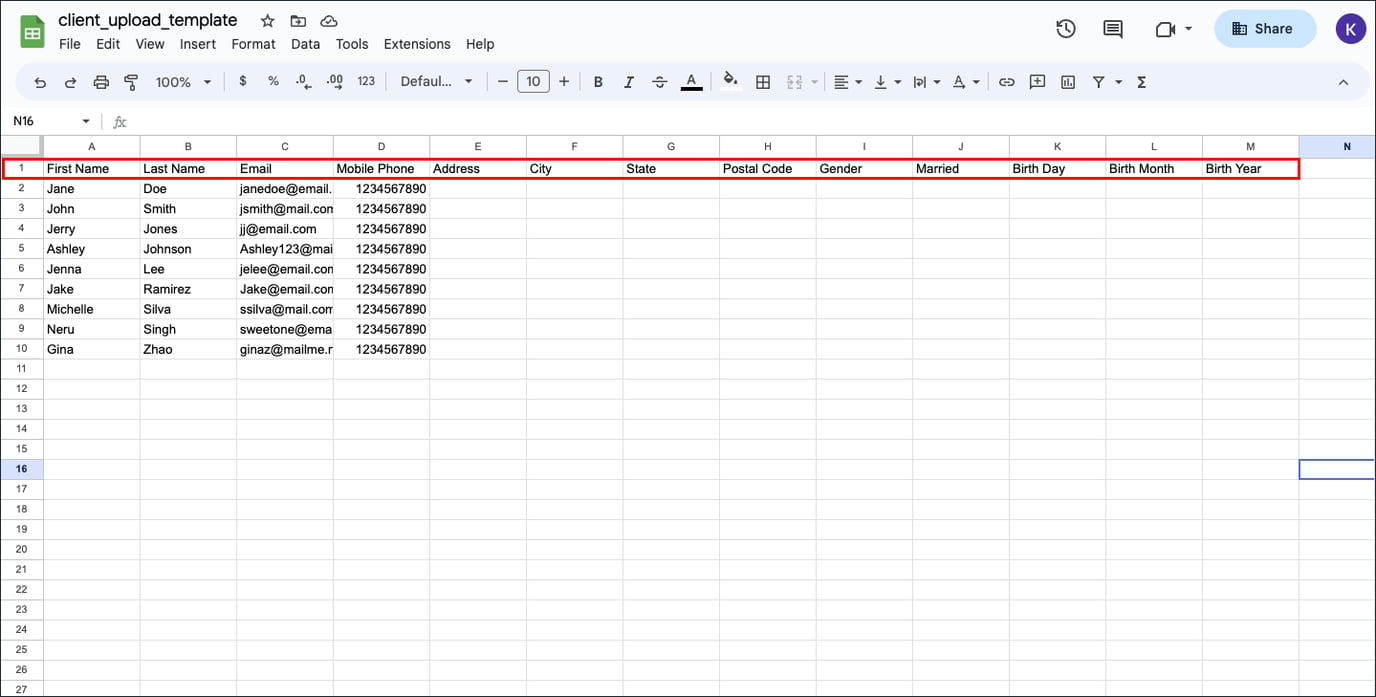Viewport: 1376px width, 697px height.
Task: Open more number formats with 123
Action: 366,82
